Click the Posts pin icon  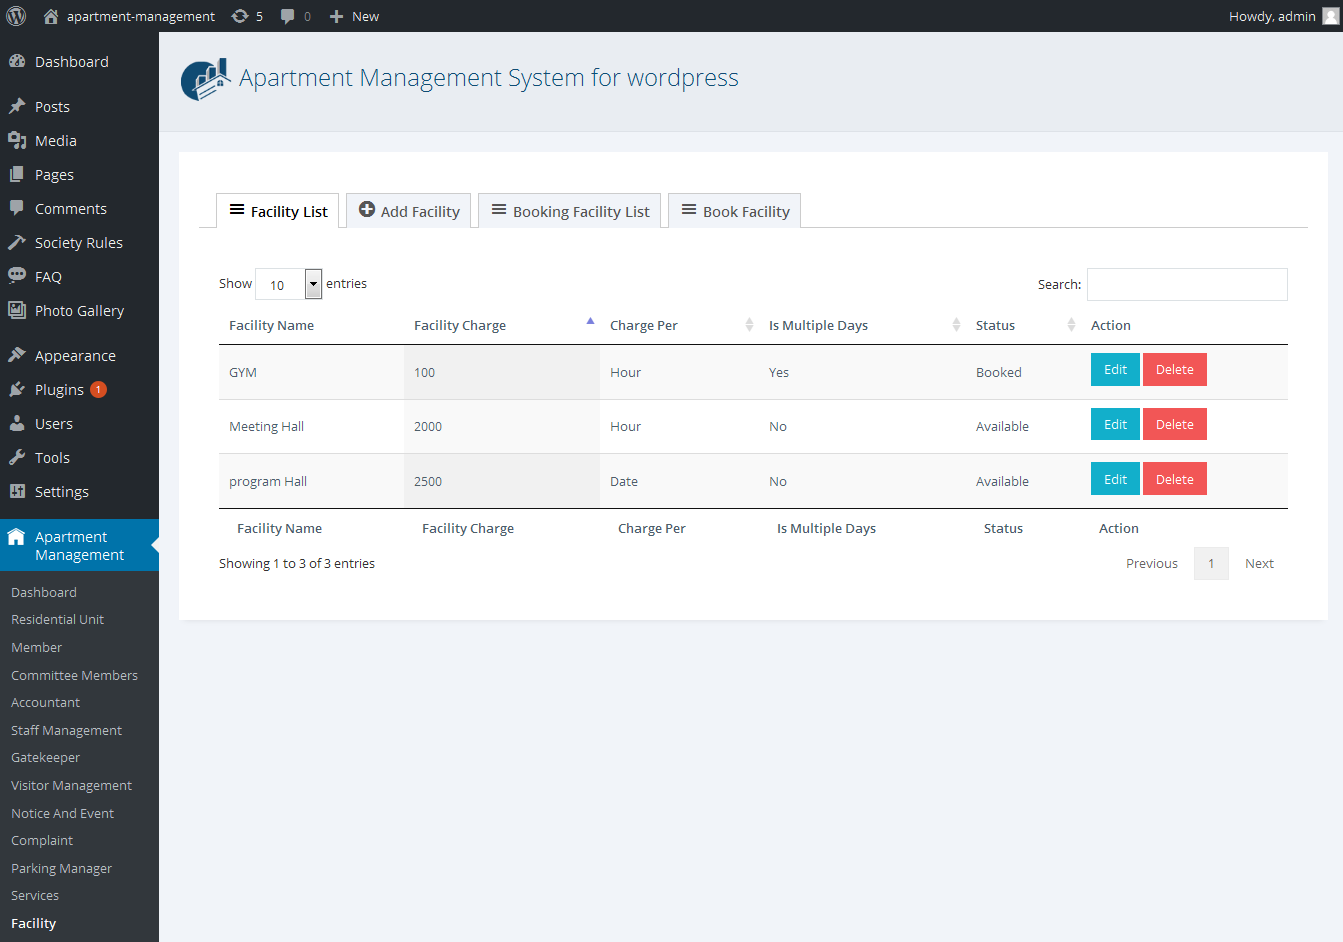pyautogui.click(x=17, y=106)
